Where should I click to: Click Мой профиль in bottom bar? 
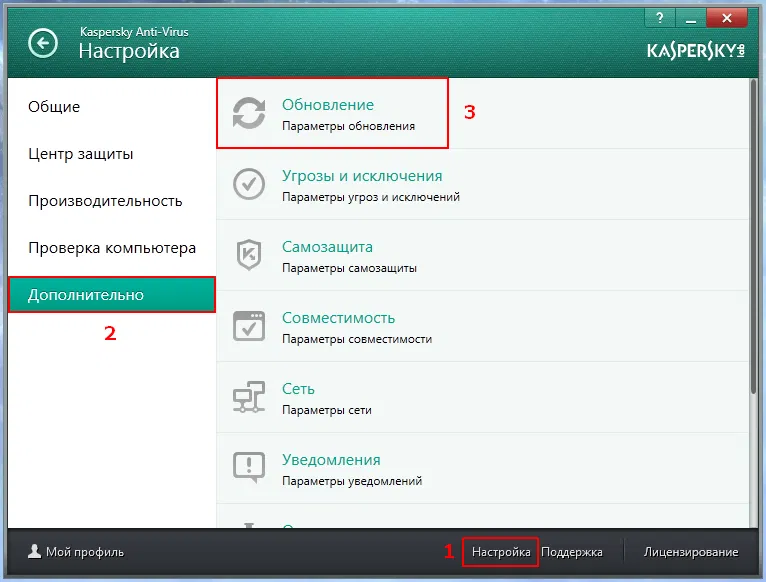[85, 552]
